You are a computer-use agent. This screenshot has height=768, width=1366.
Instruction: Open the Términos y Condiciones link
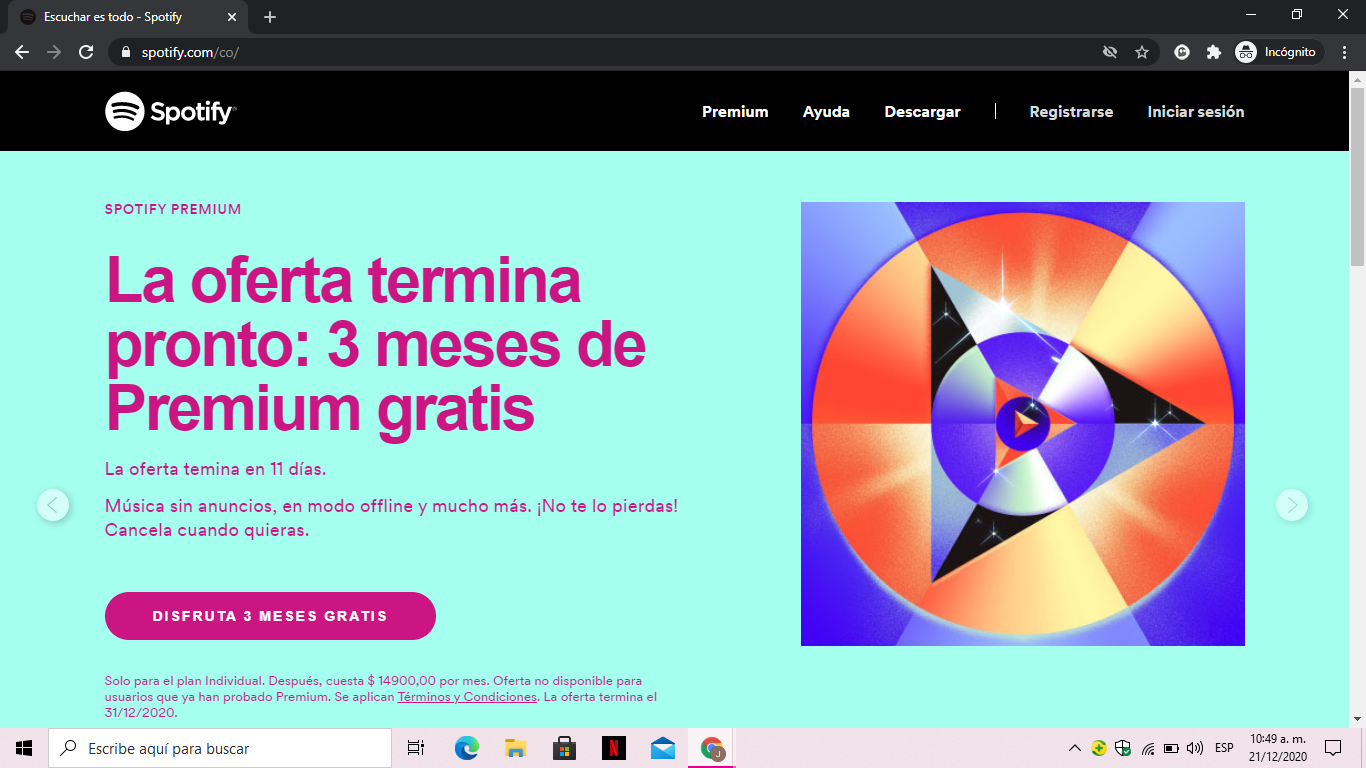tap(468, 697)
